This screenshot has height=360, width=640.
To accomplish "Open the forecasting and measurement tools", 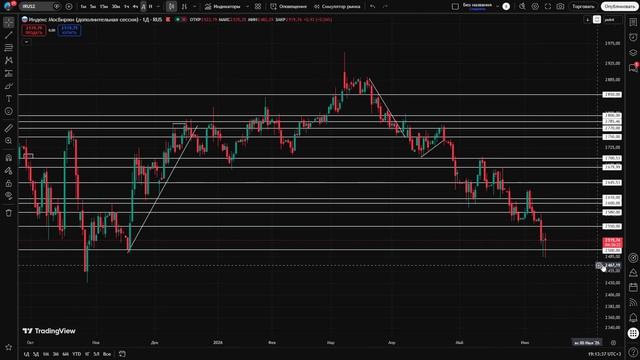I will tap(9, 73).
